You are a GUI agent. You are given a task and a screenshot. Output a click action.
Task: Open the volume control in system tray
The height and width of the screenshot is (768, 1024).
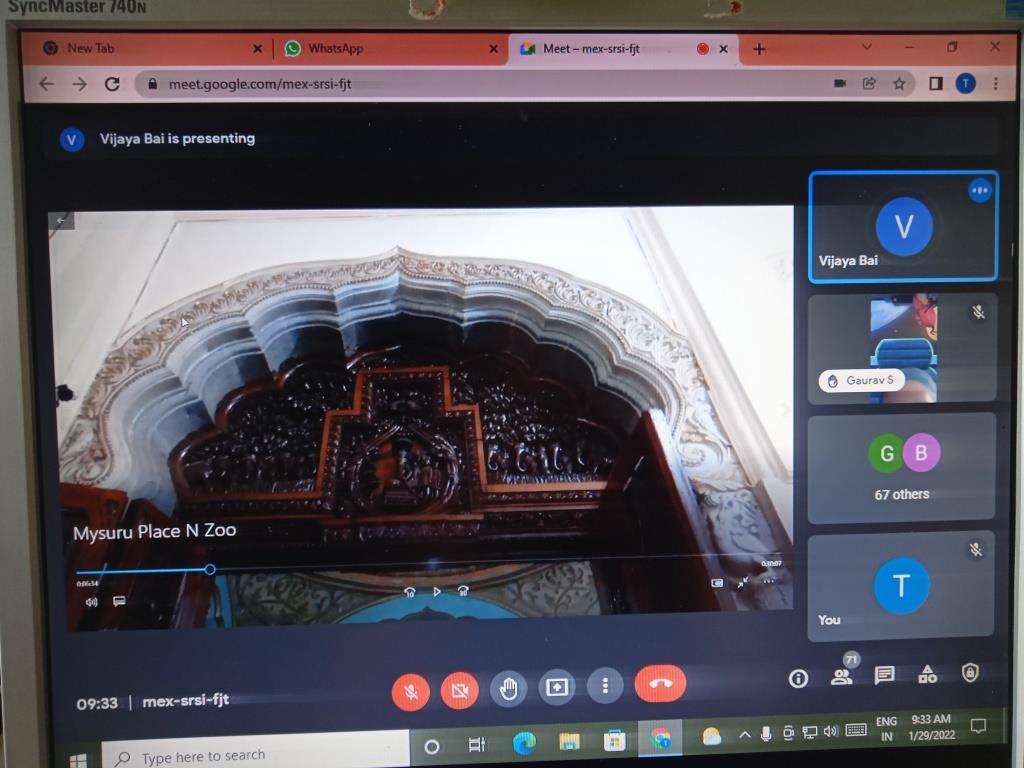[831, 731]
